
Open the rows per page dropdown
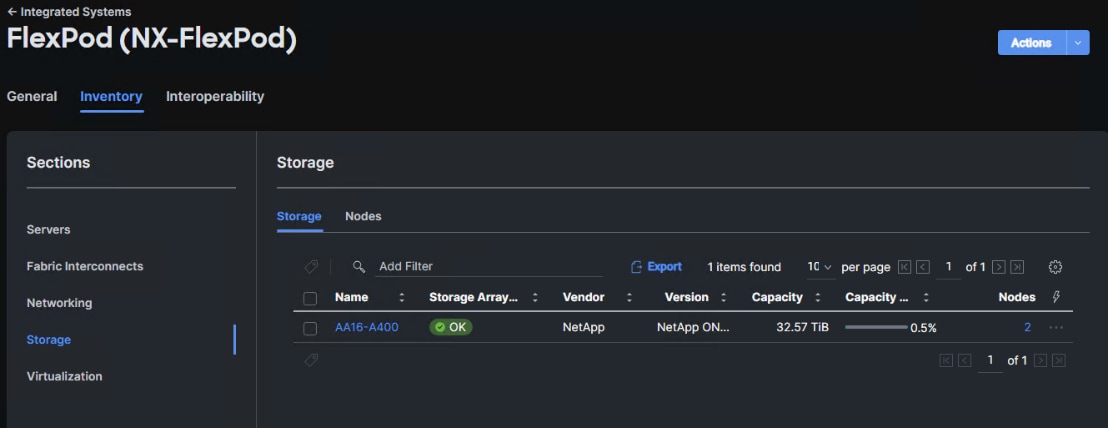(x=819, y=267)
